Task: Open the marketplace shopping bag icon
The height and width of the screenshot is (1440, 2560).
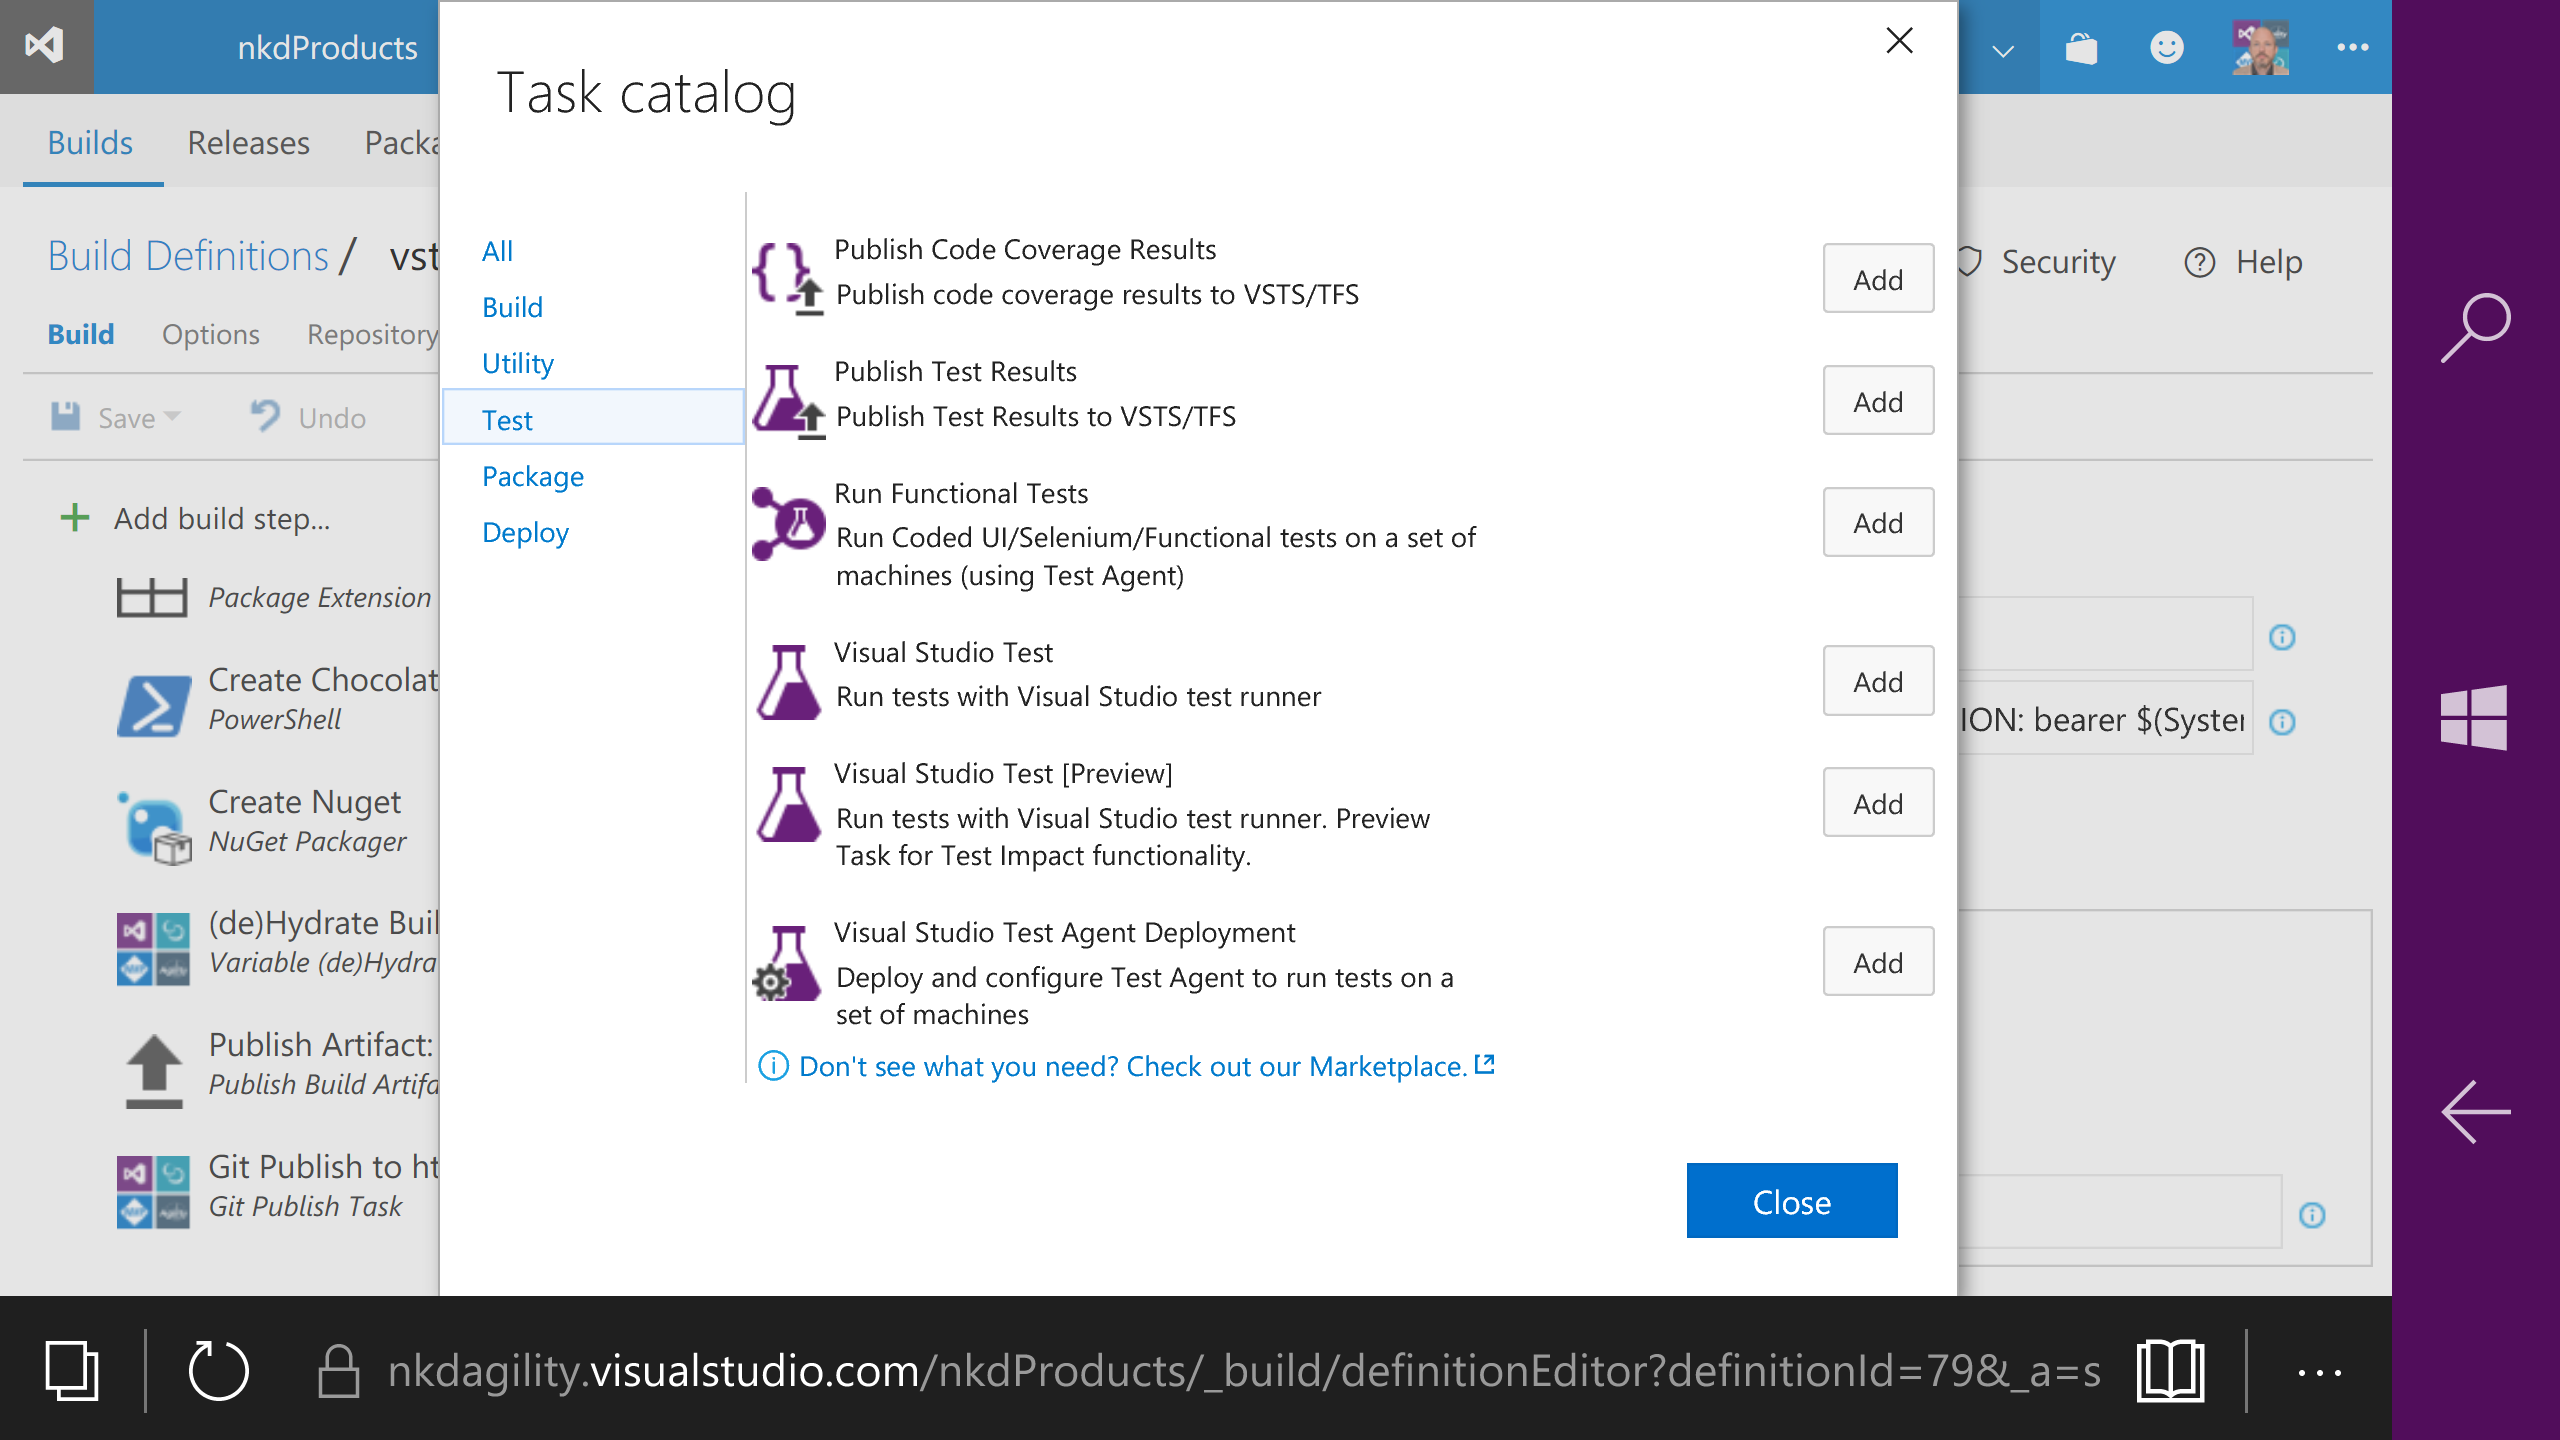Action: pyautogui.click(x=2081, y=47)
